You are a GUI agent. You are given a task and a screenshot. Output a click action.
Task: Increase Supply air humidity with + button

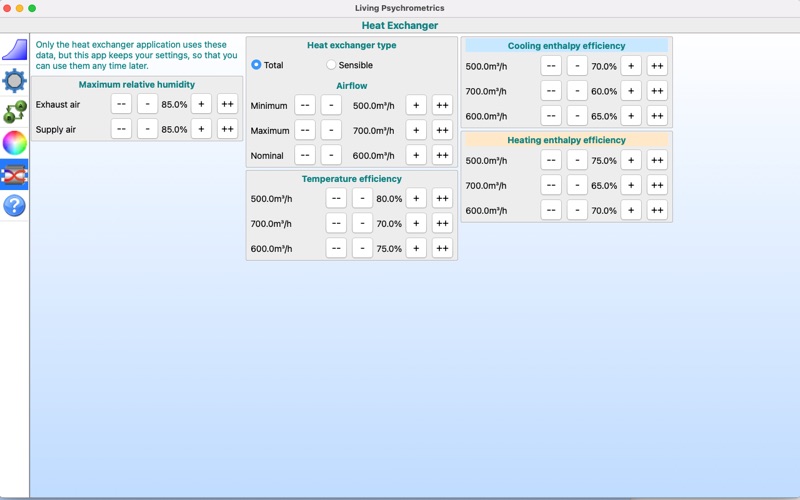(201, 129)
